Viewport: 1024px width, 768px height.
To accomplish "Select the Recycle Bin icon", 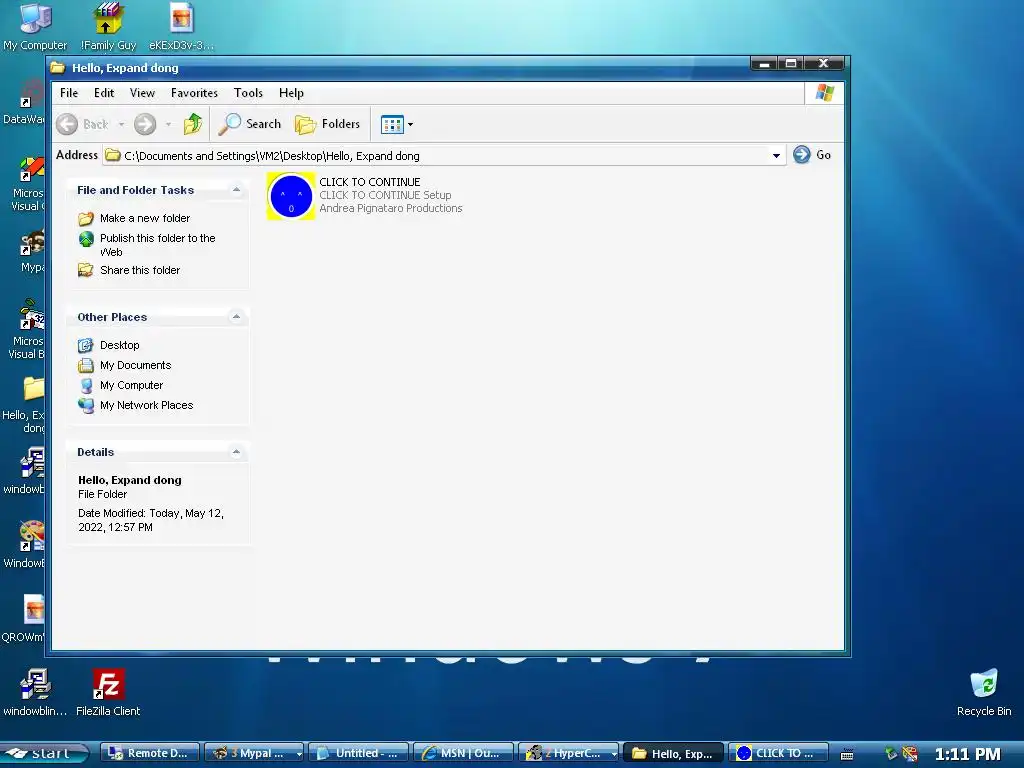I will tap(984, 692).
